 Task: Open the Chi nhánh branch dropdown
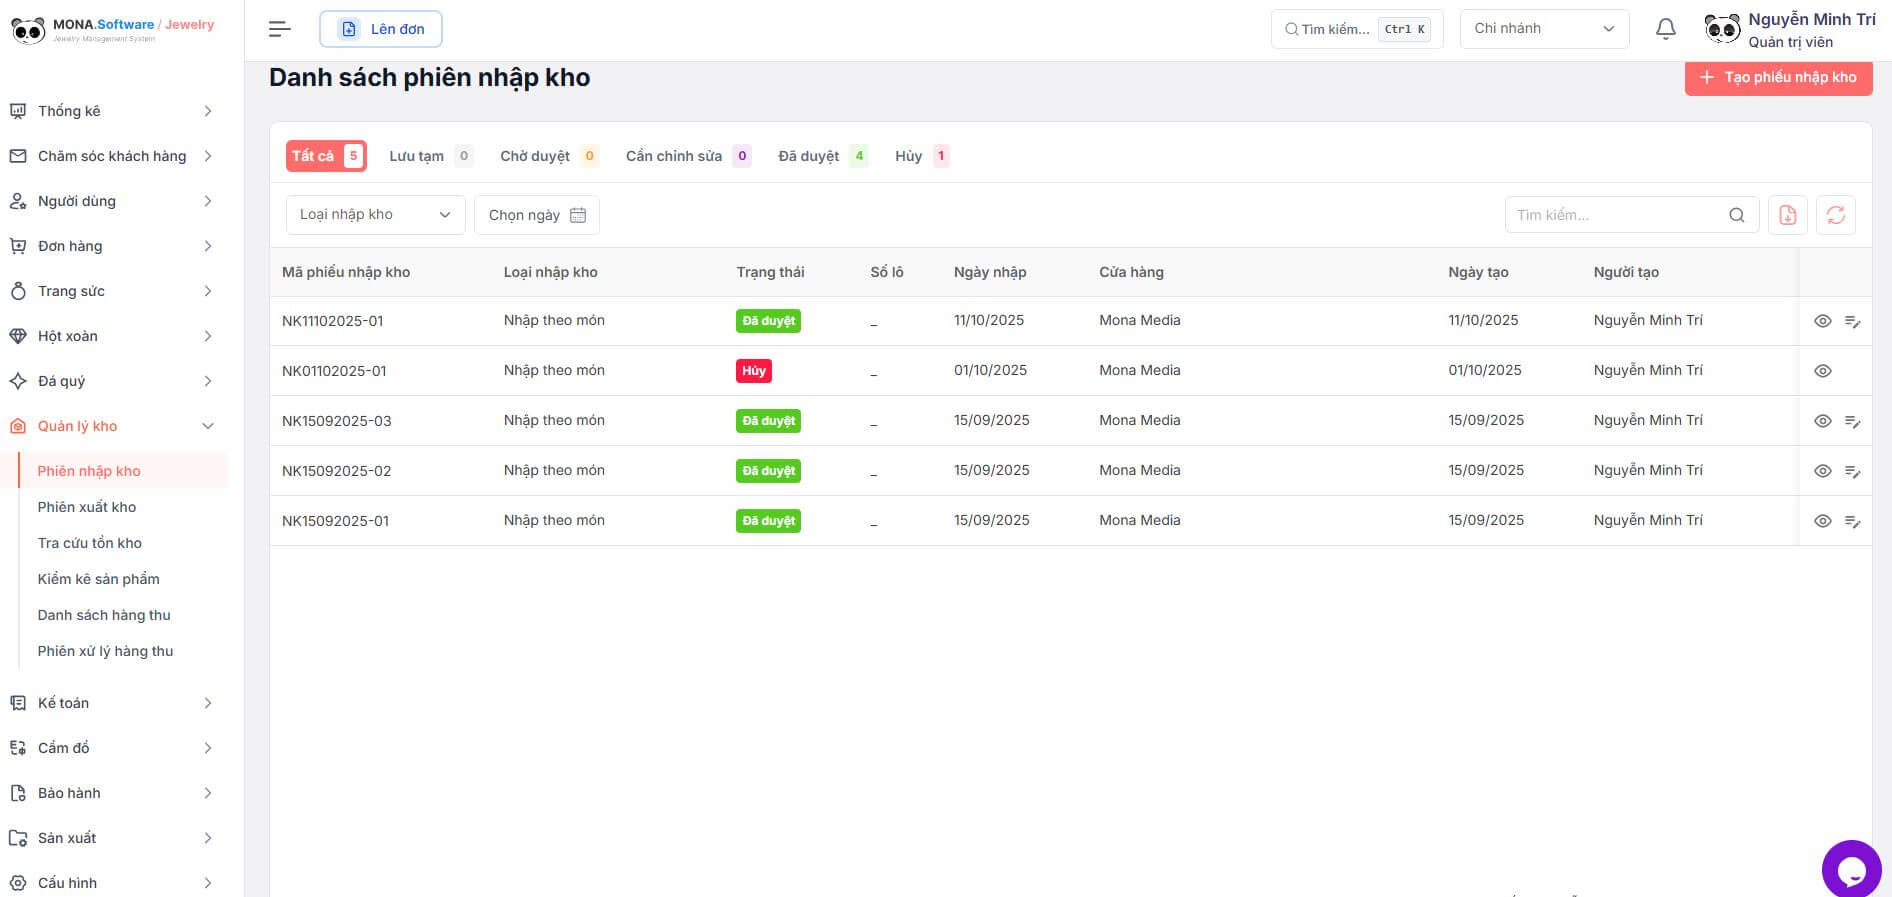[1543, 29]
